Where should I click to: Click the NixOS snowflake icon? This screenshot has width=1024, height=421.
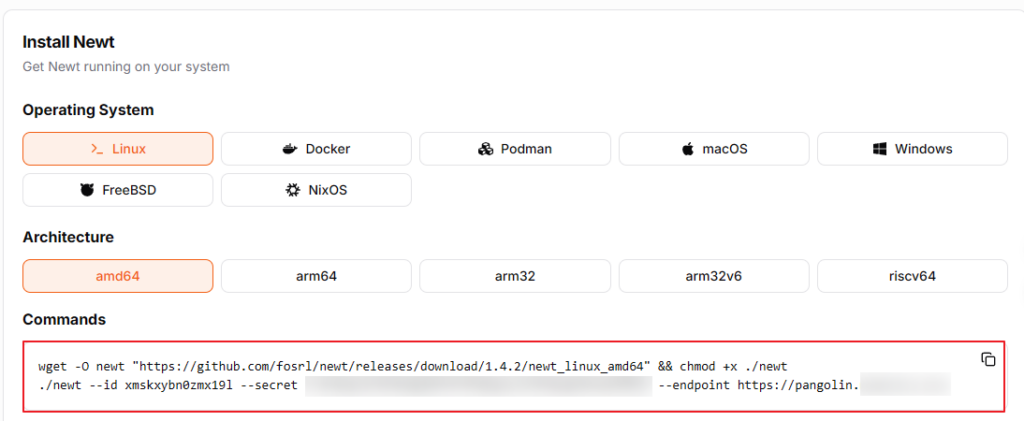[293, 190]
